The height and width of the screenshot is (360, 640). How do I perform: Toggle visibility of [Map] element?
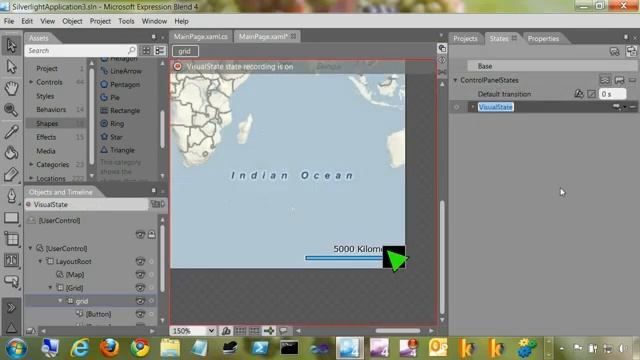click(140, 274)
